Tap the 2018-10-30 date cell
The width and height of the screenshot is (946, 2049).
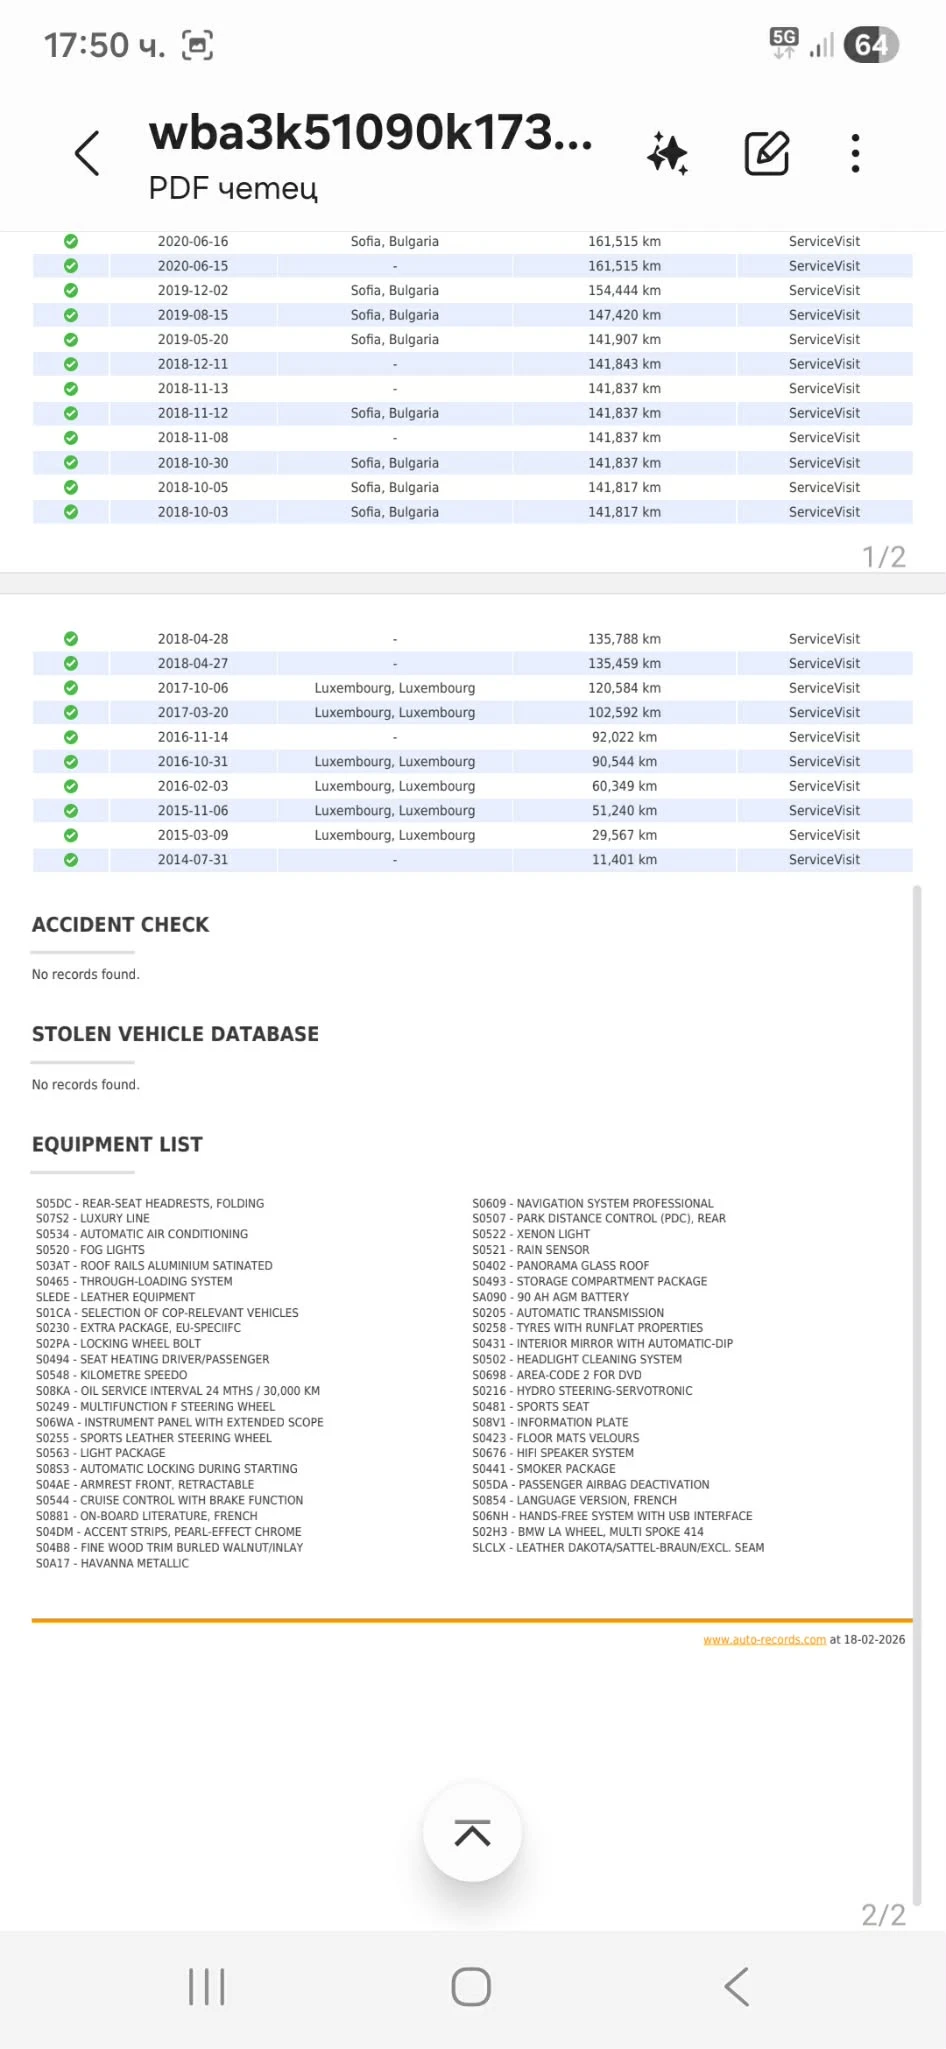coord(193,463)
